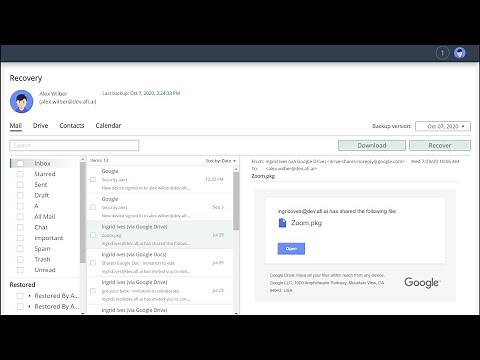Open the Ingrid Ives via Google Docs email
Screen dimensions: 480x360
tap(160, 263)
